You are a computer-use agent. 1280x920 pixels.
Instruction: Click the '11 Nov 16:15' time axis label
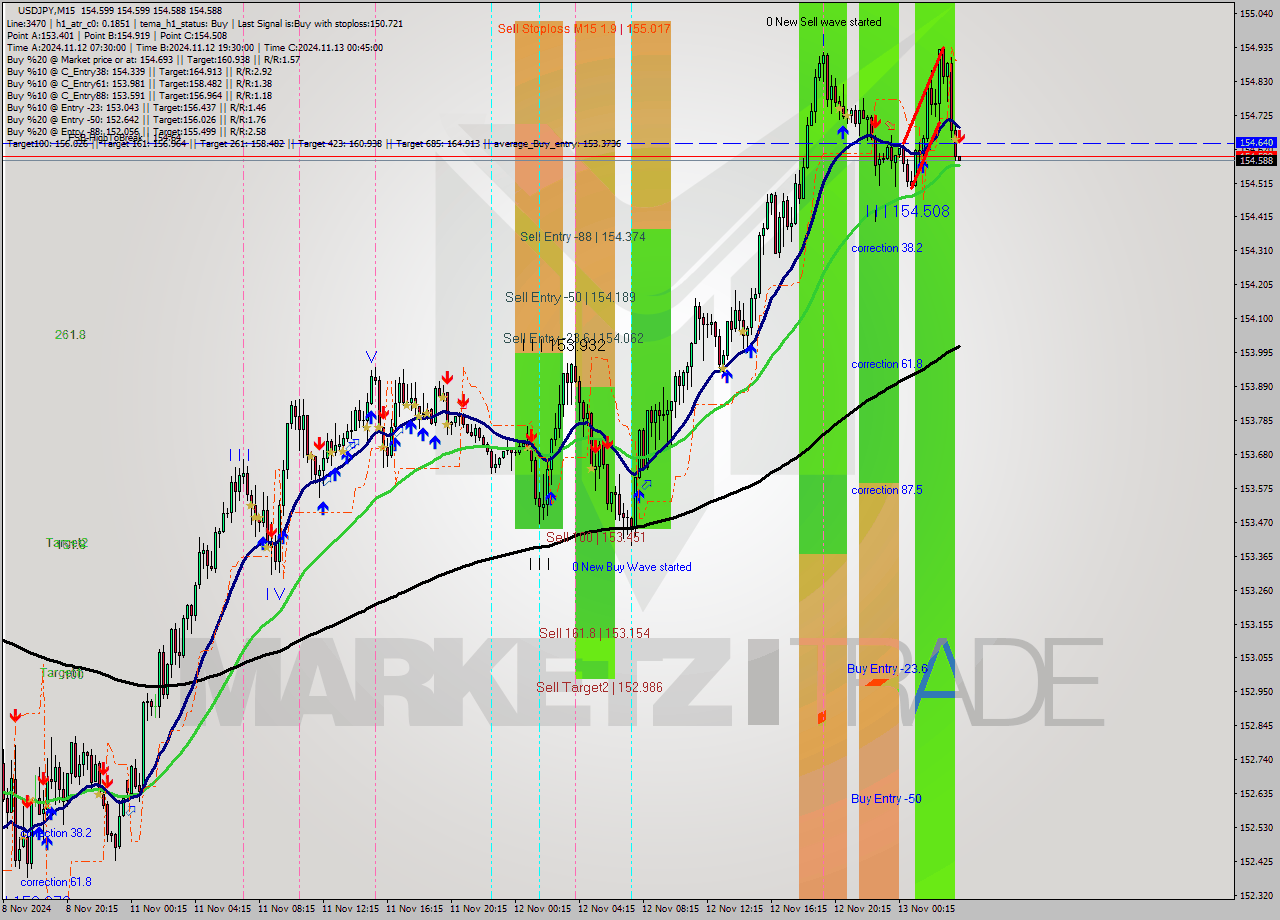tap(415, 909)
